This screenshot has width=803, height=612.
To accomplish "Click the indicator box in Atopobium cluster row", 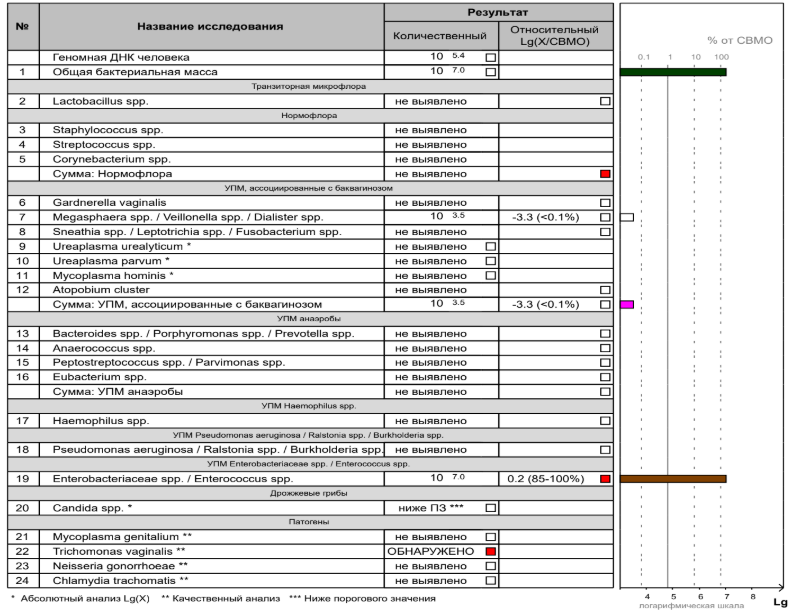I will coord(605,290).
